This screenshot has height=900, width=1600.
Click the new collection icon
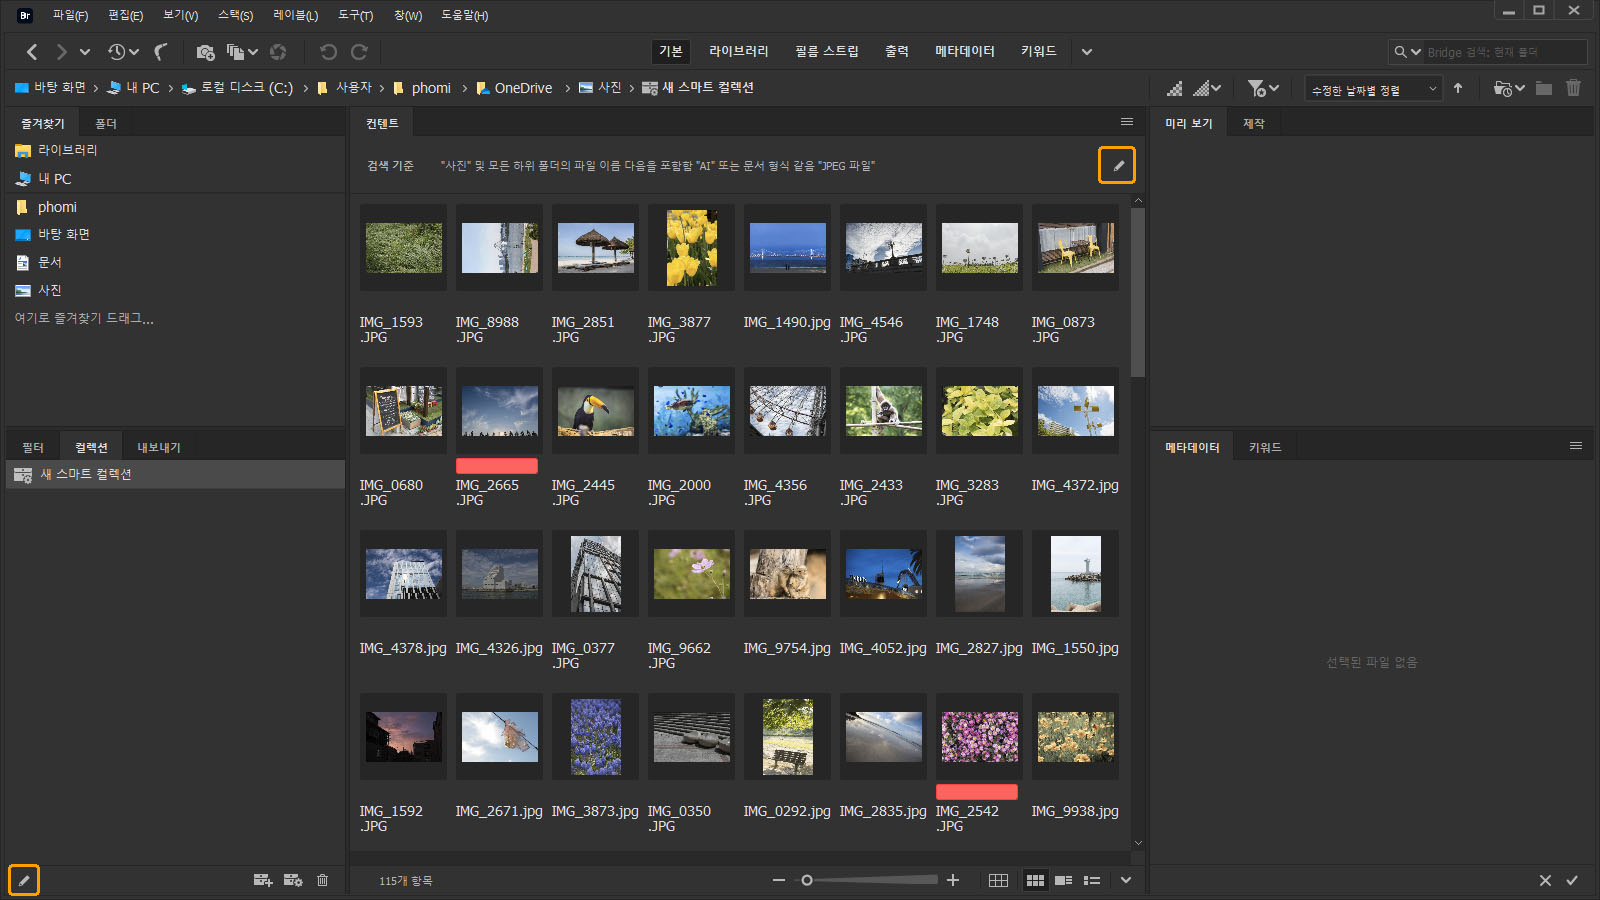tap(263, 880)
